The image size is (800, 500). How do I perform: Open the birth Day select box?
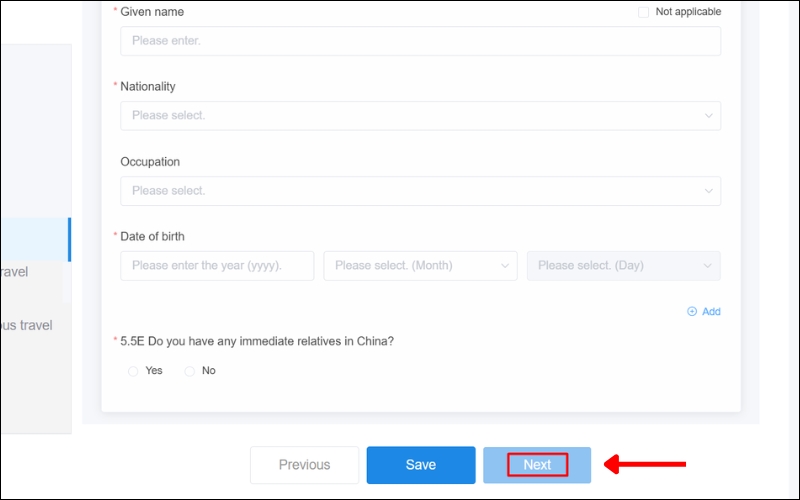tap(623, 266)
